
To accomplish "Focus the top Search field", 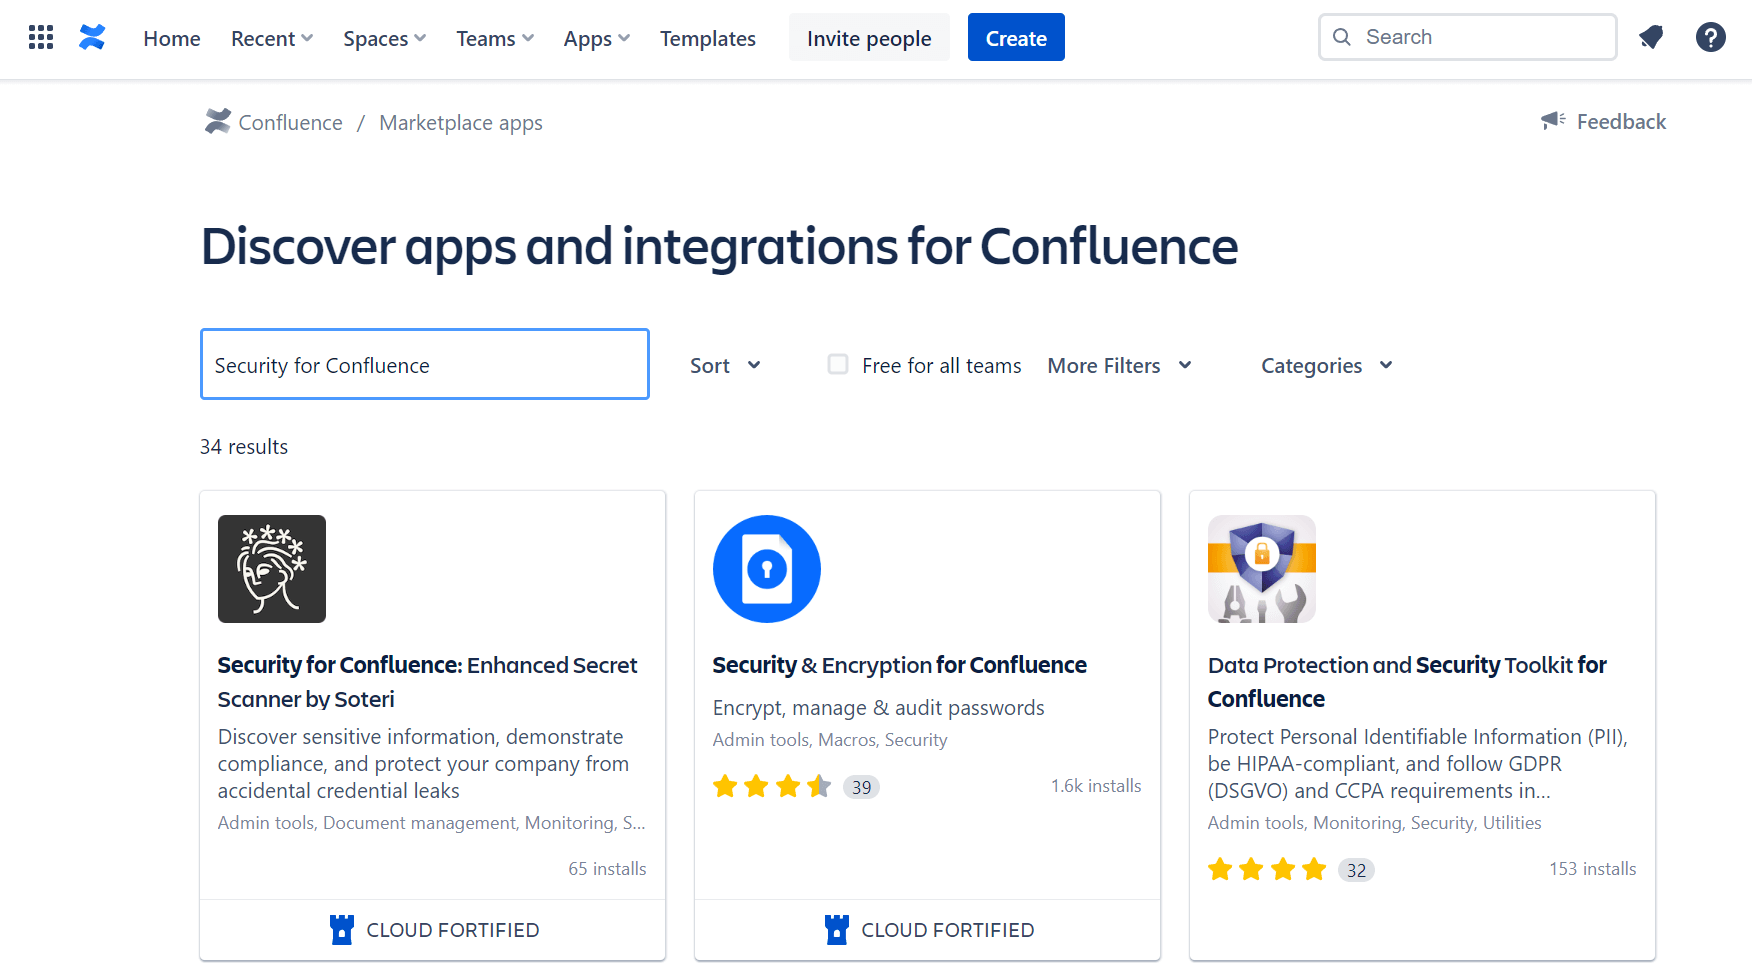I will [x=1468, y=37].
